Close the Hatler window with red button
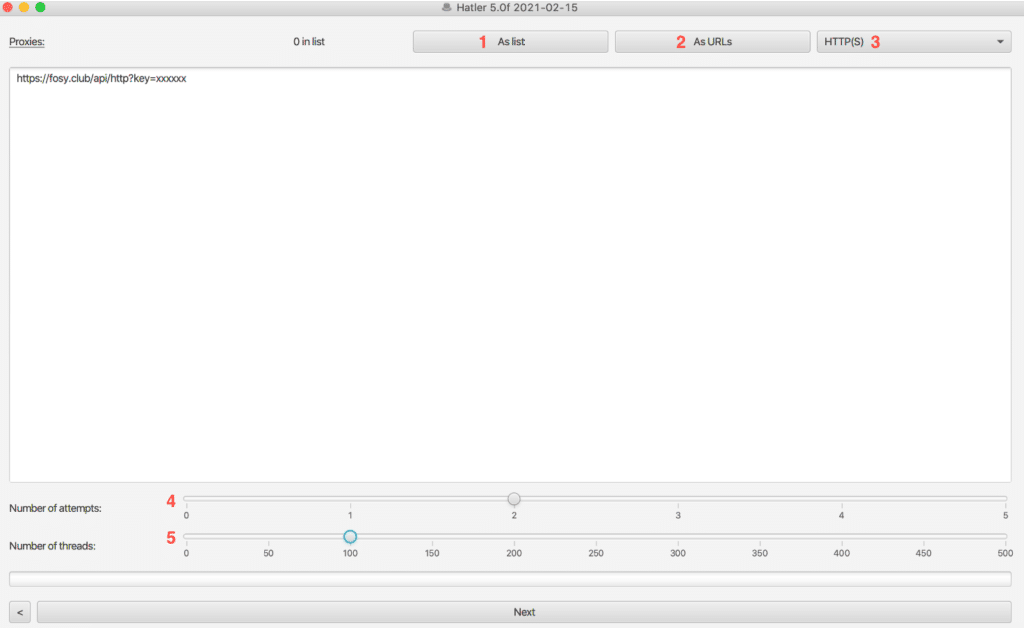 (8, 7)
